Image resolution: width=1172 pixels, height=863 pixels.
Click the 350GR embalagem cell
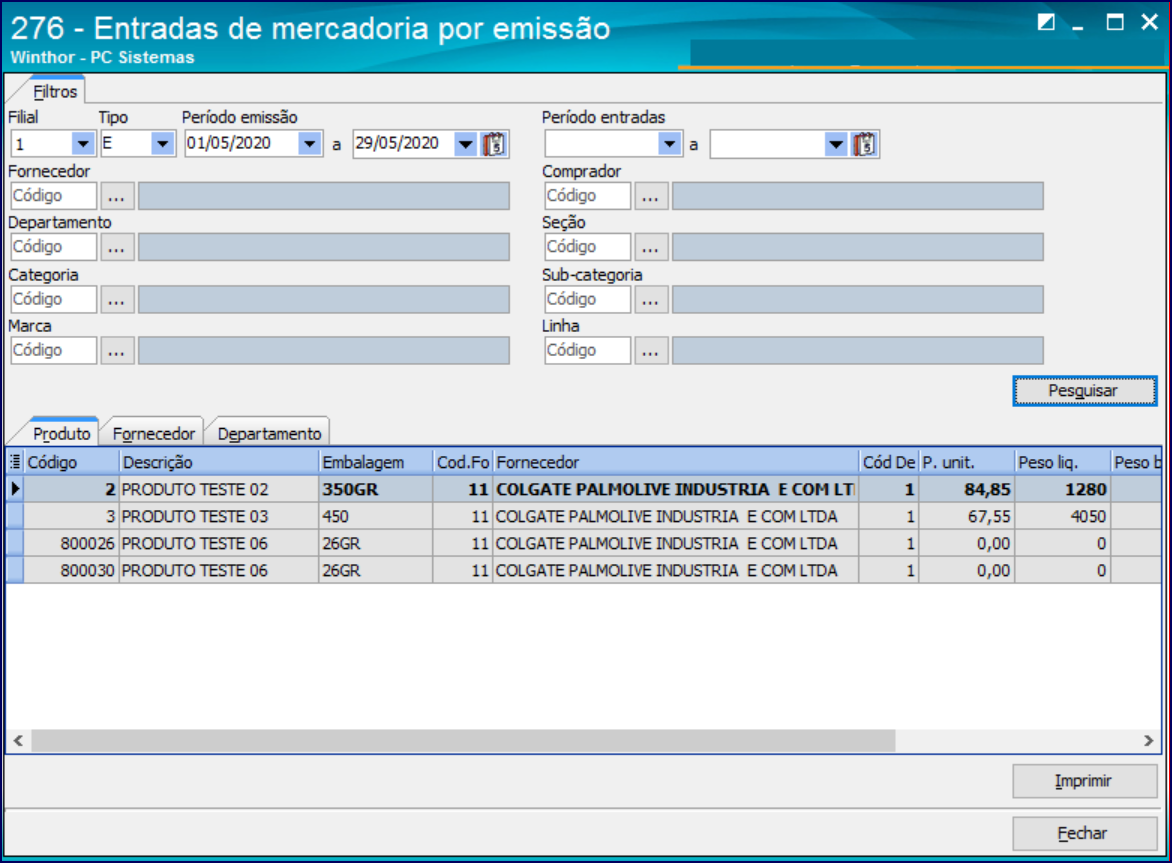click(376, 489)
